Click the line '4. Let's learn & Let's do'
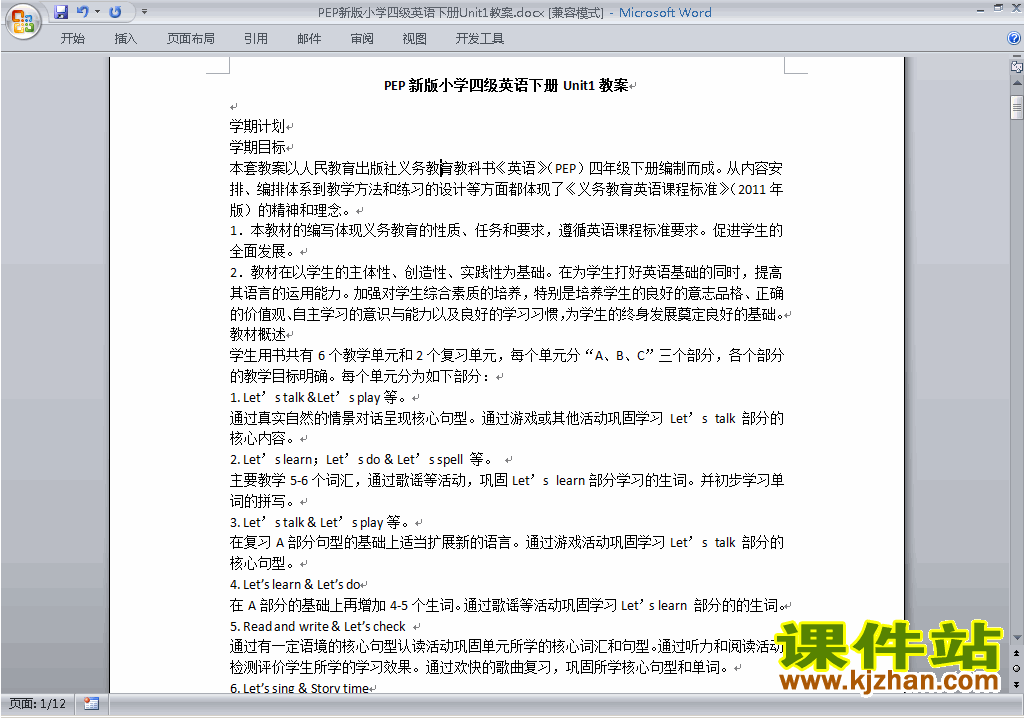Viewport: 1024px width, 718px height. pyautogui.click(x=295, y=584)
